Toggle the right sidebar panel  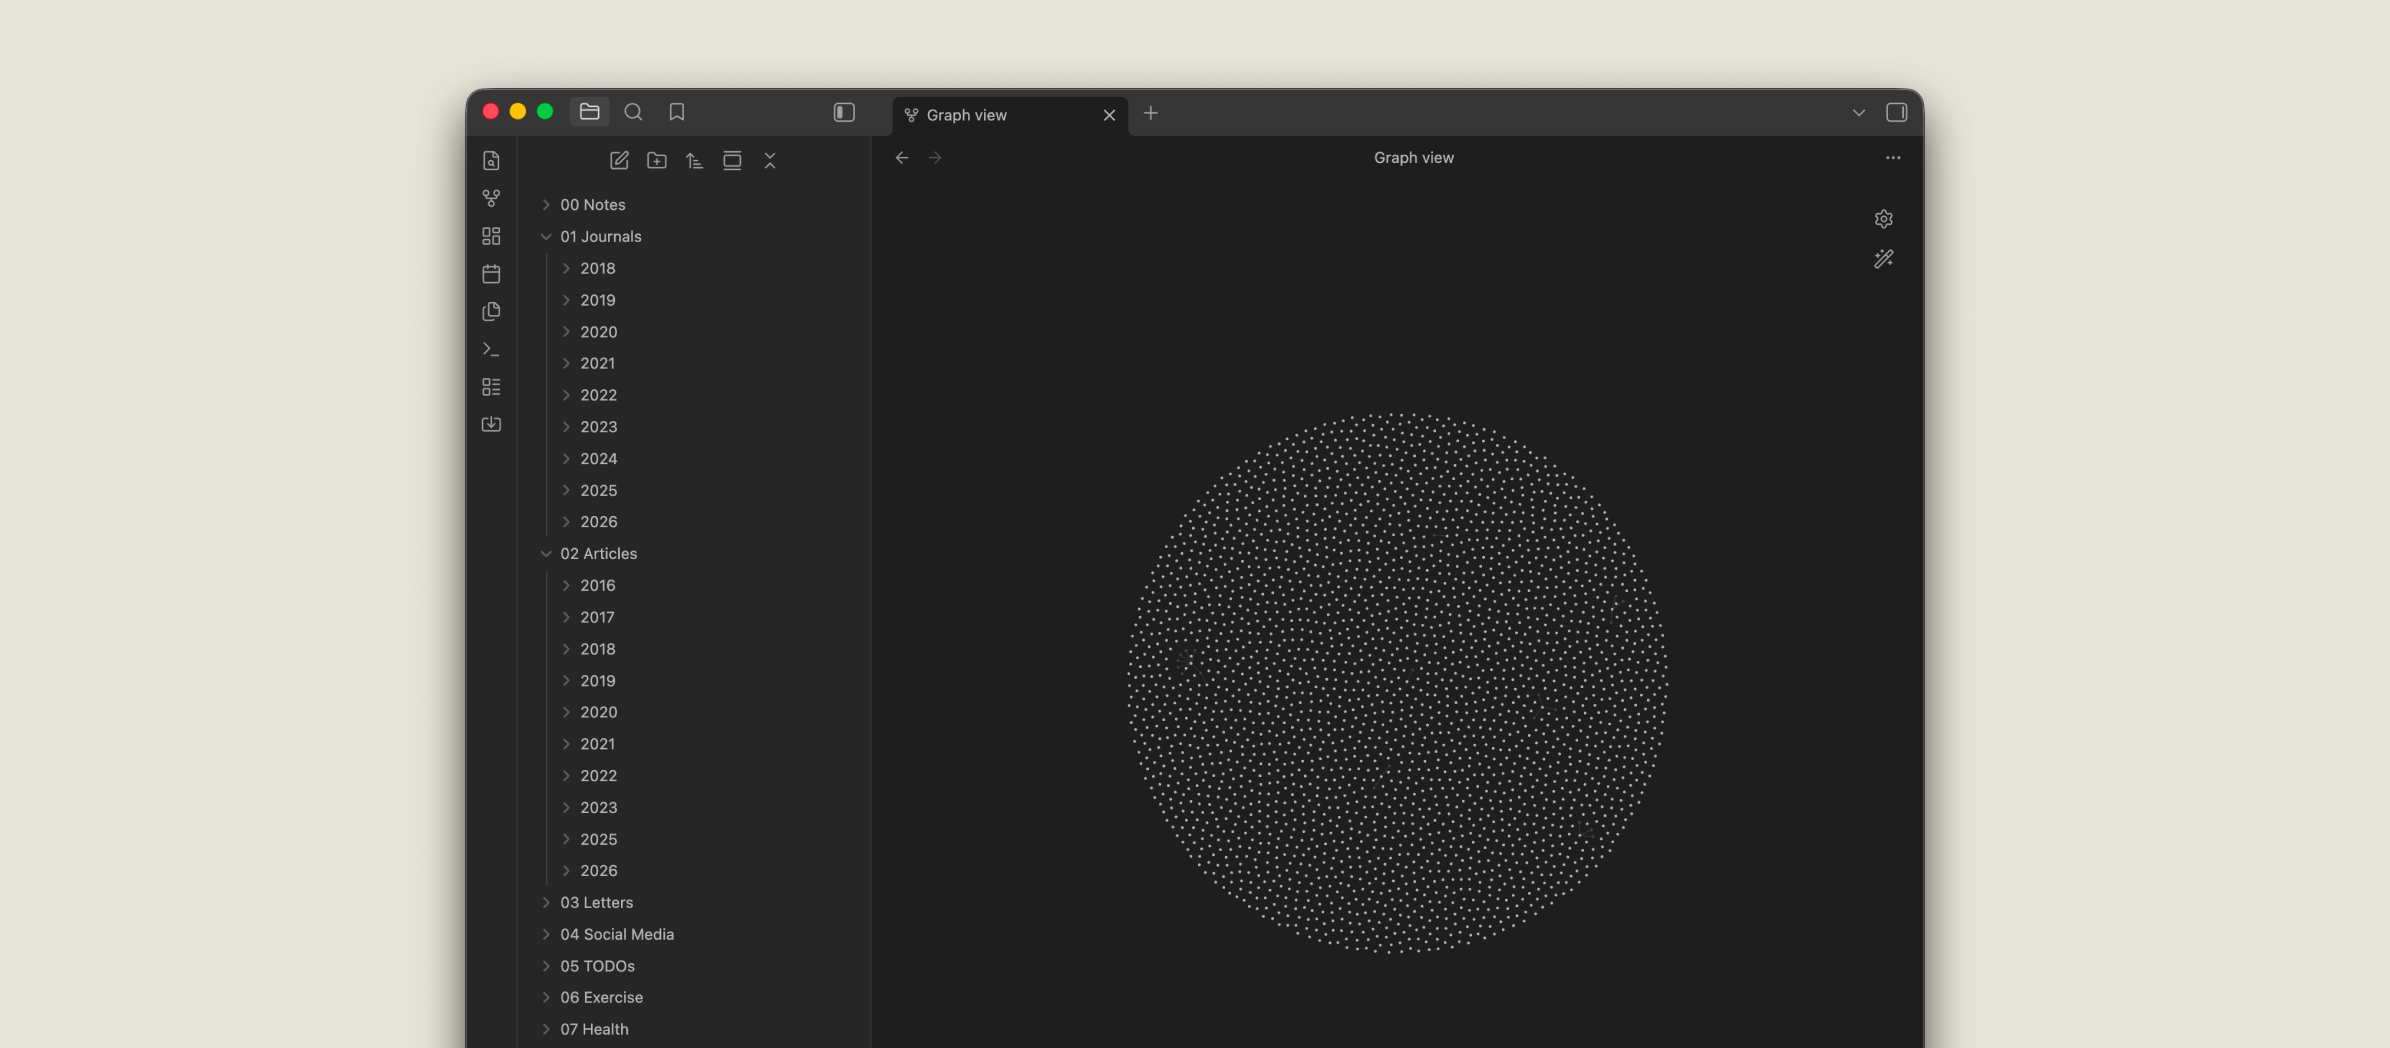tap(1896, 113)
